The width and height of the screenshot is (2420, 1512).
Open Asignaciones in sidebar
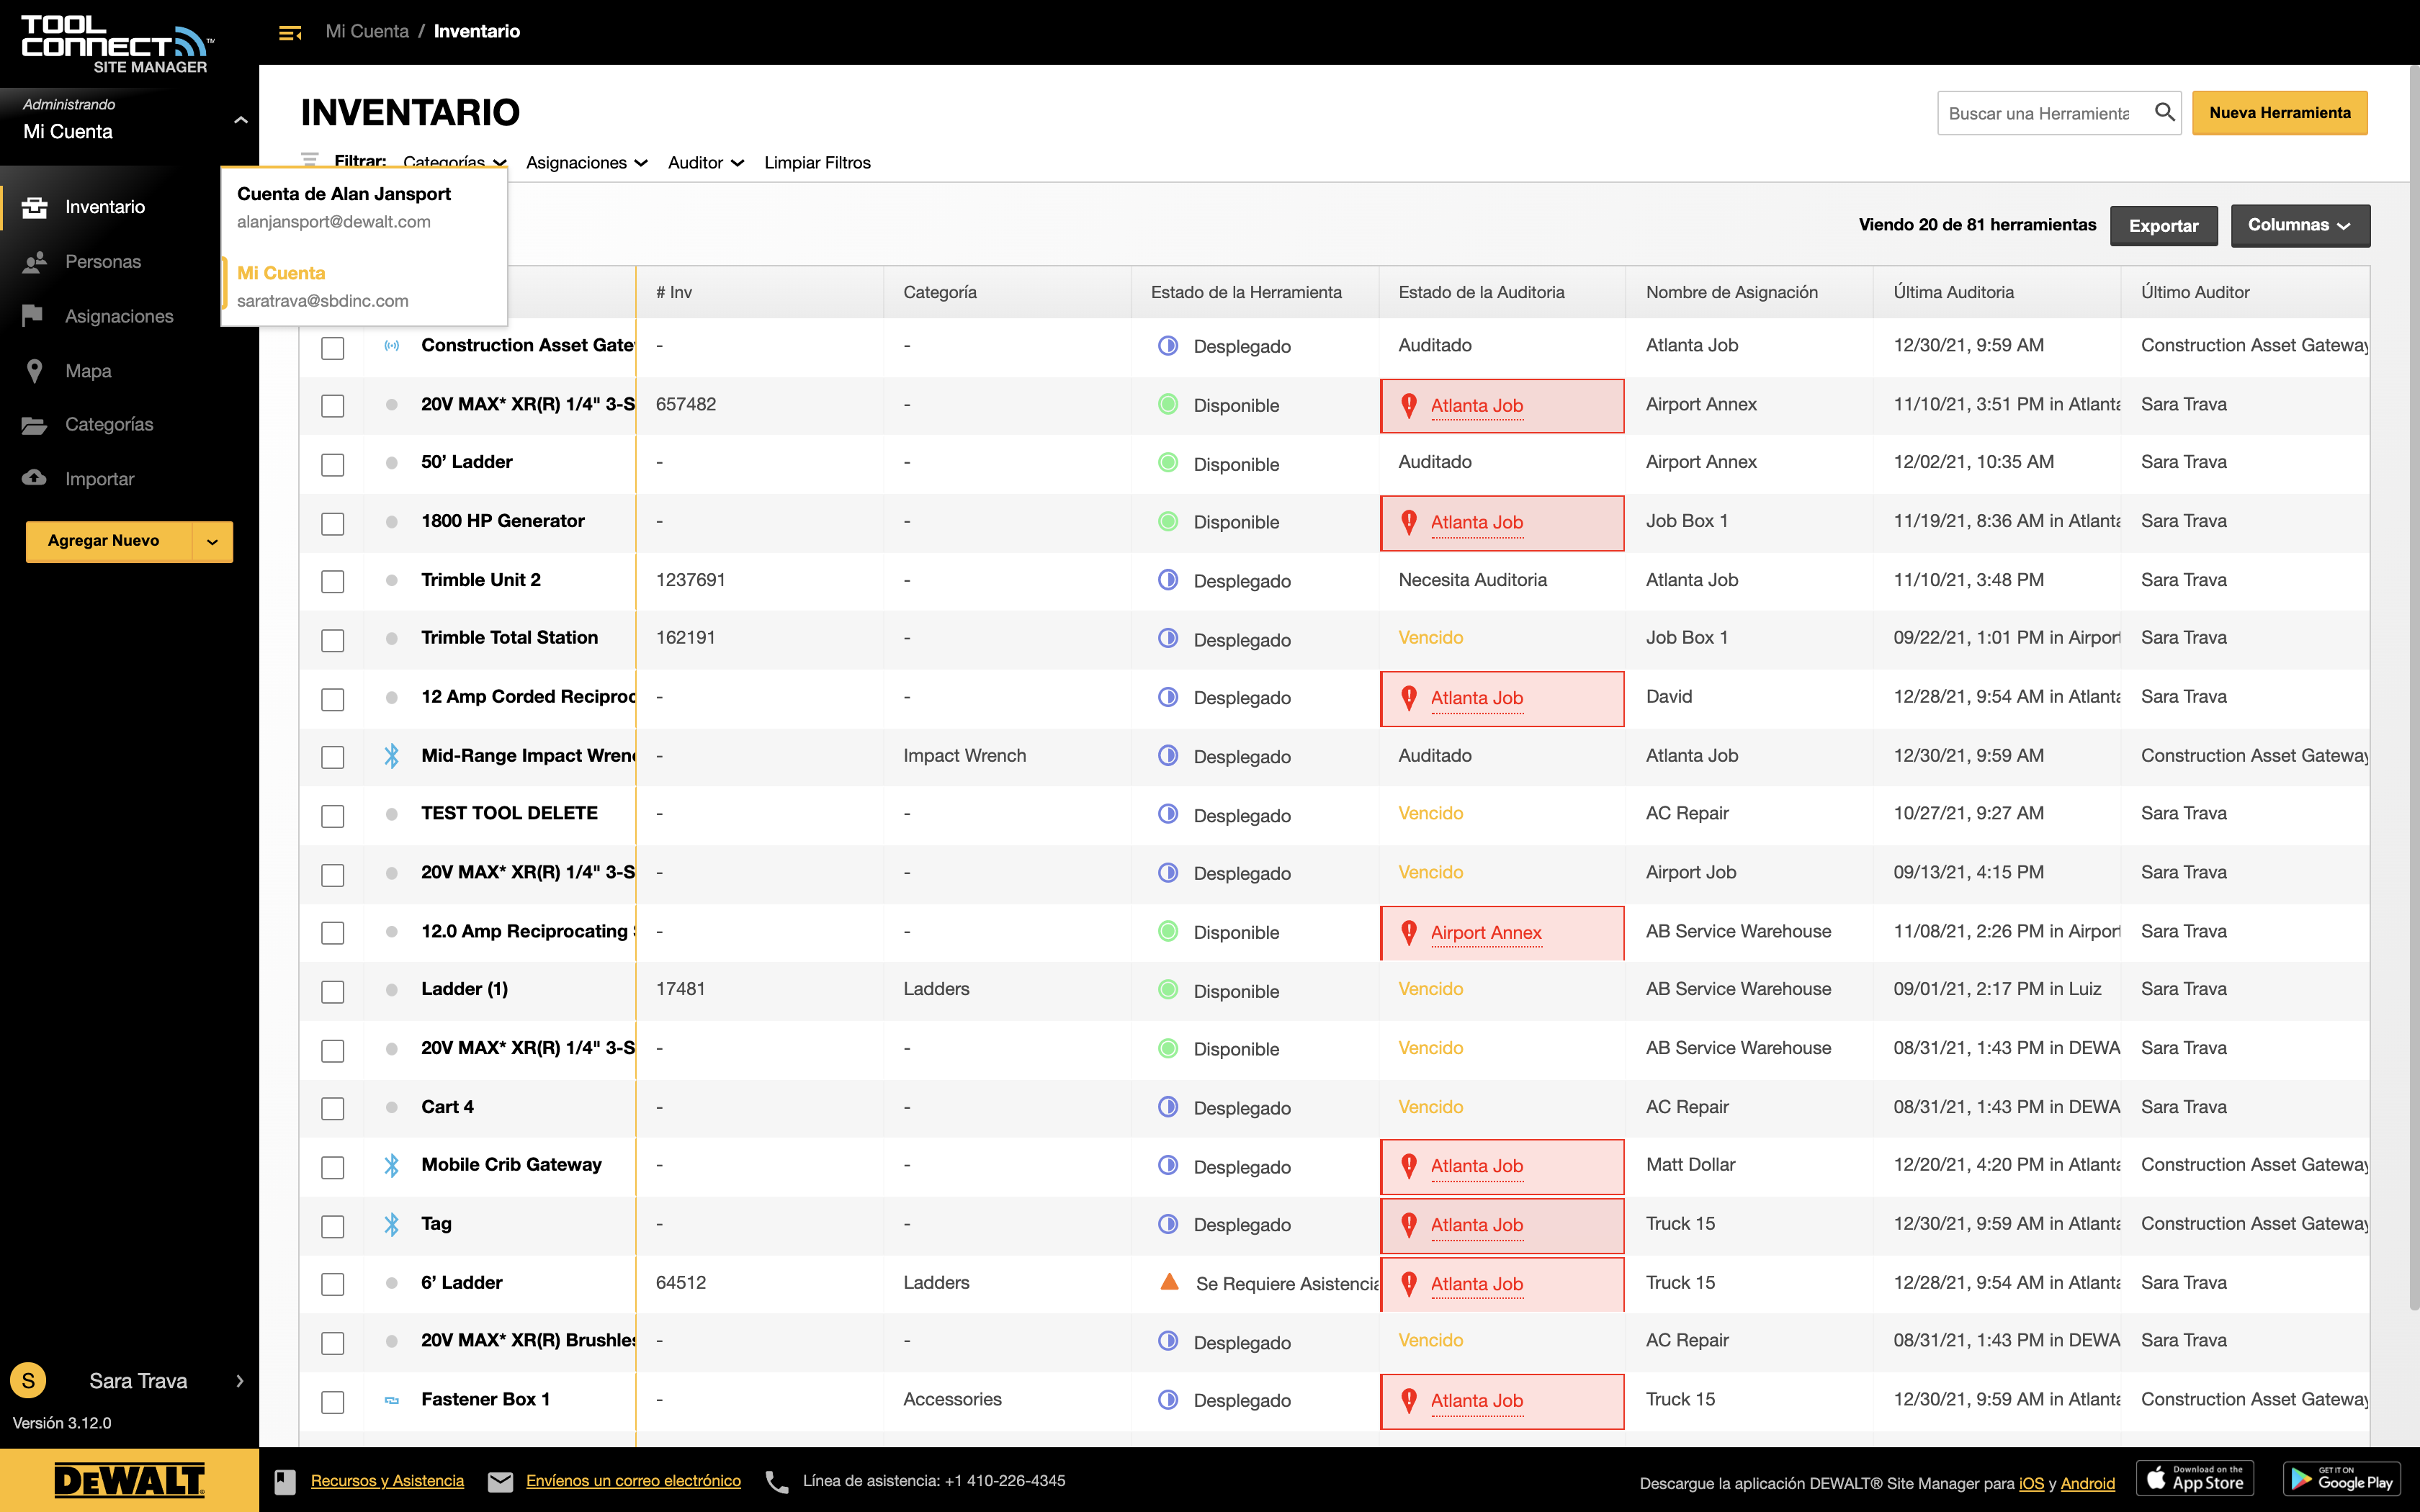(x=119, y=316)
